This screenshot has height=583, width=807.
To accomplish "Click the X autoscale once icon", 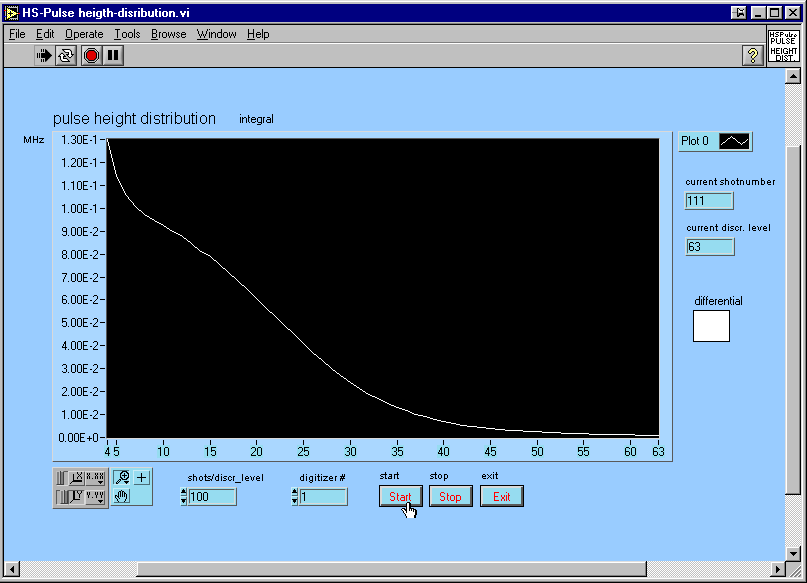I will (x=77, y=478).
